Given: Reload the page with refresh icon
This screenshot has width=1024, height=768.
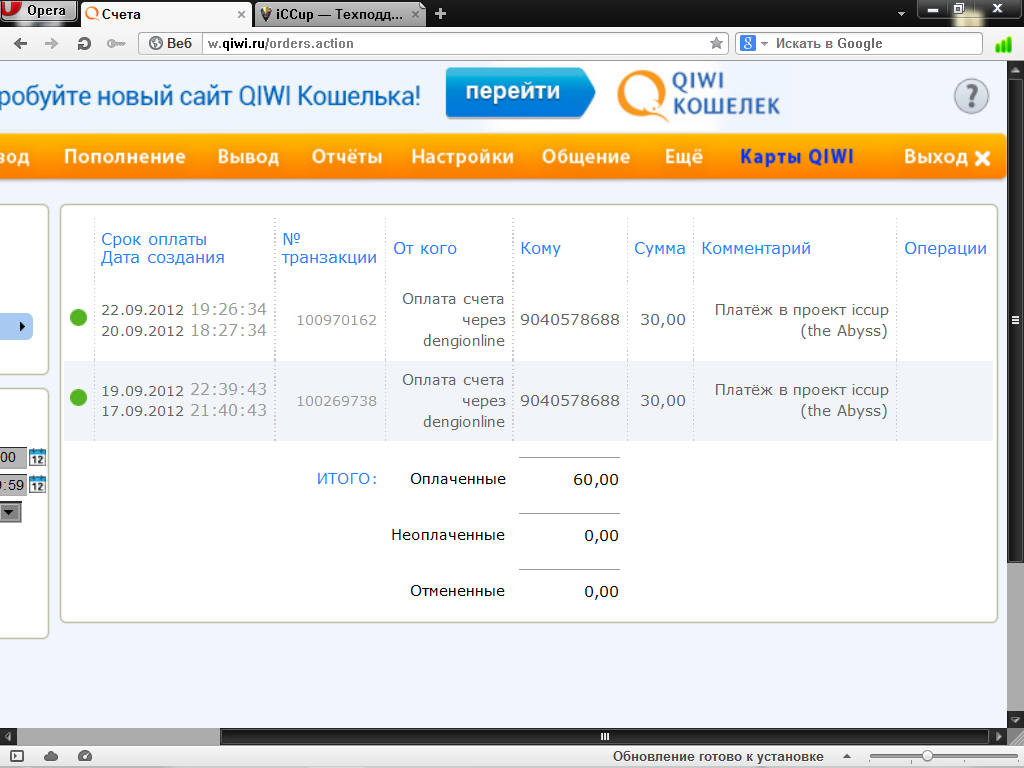Looking at the screenshot, I should (x=84, y=44).
